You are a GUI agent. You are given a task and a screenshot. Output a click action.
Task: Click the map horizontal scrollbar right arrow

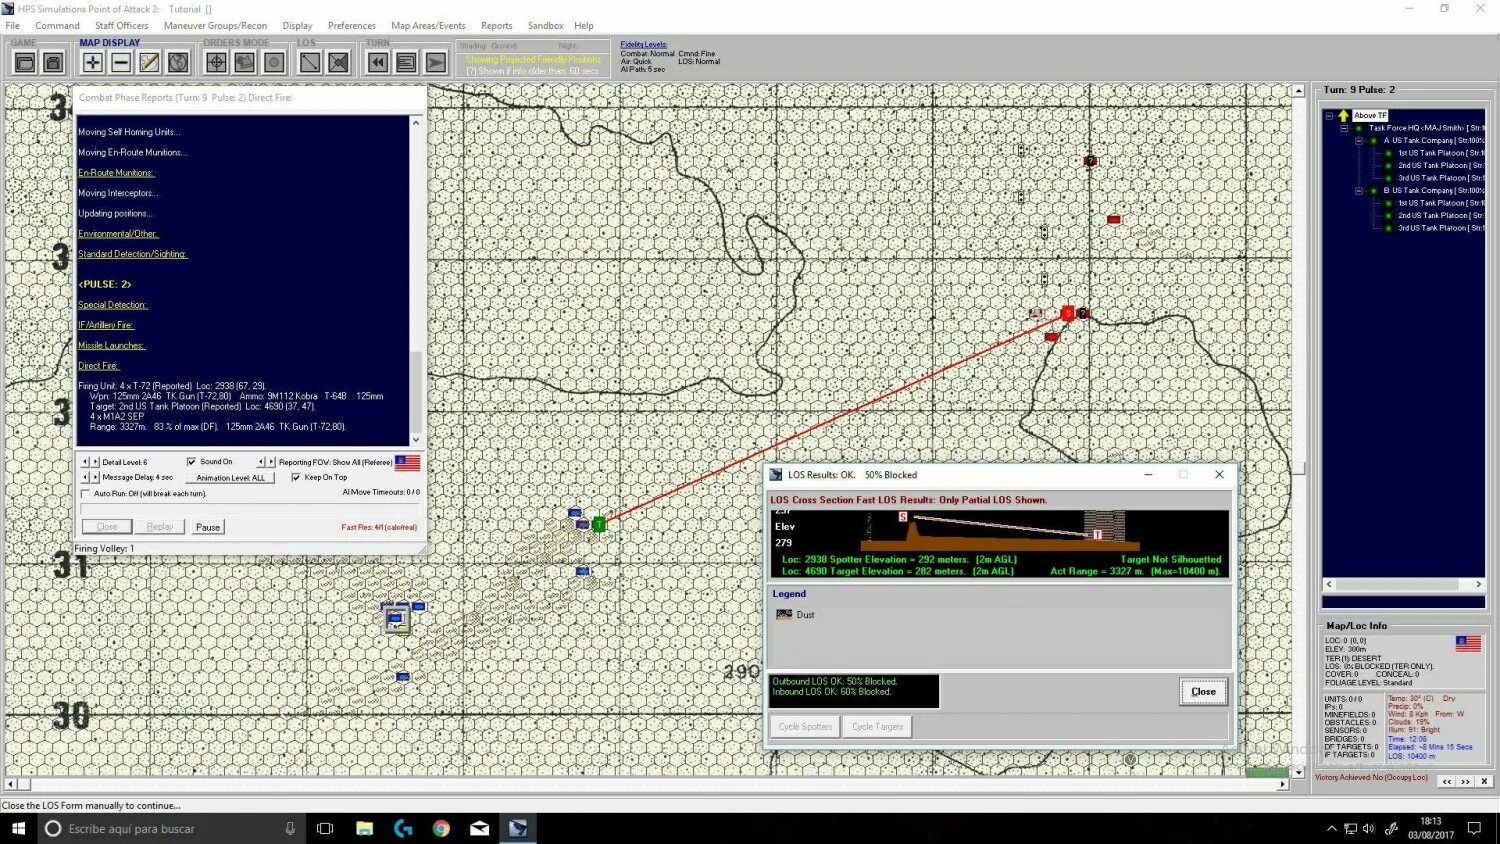(1283, 785)
